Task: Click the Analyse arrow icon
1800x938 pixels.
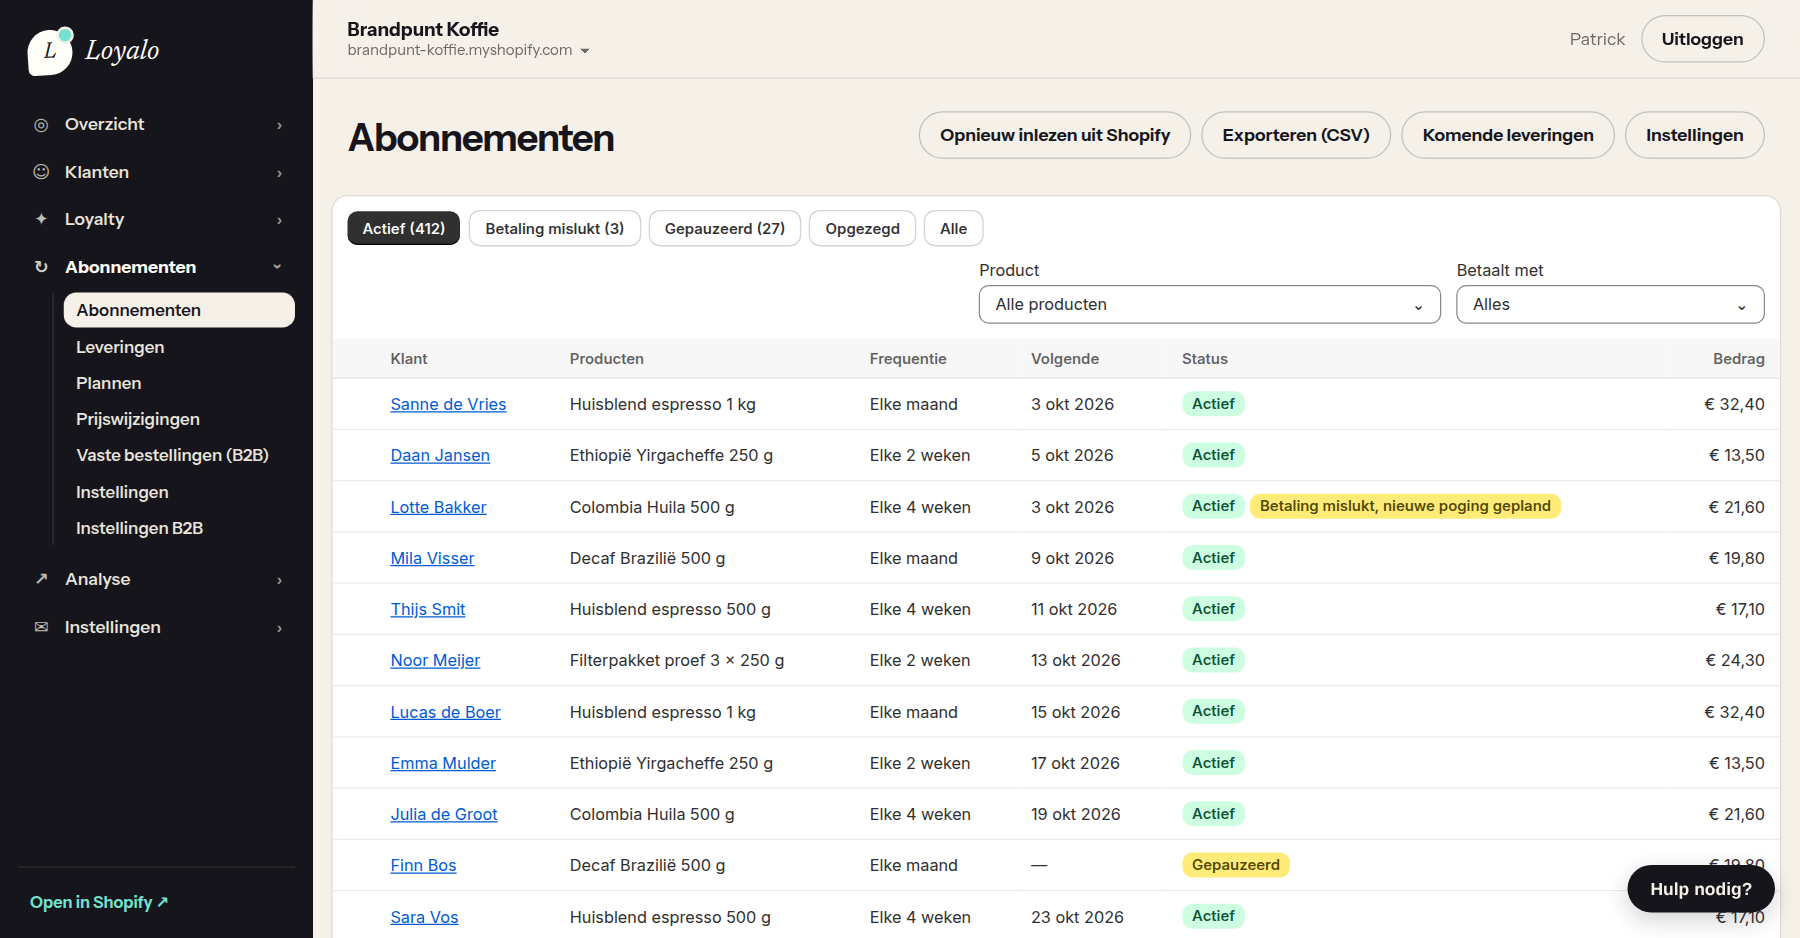Action: point(41,579)
